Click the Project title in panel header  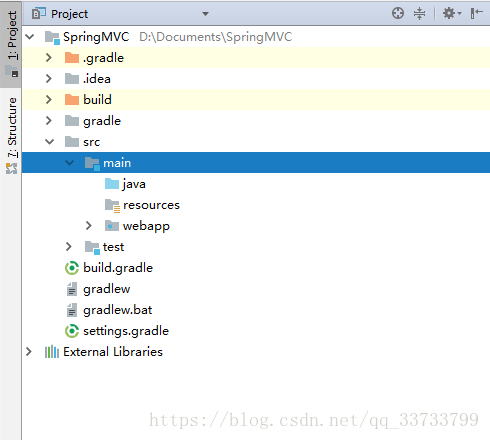[x=69, y=14]
